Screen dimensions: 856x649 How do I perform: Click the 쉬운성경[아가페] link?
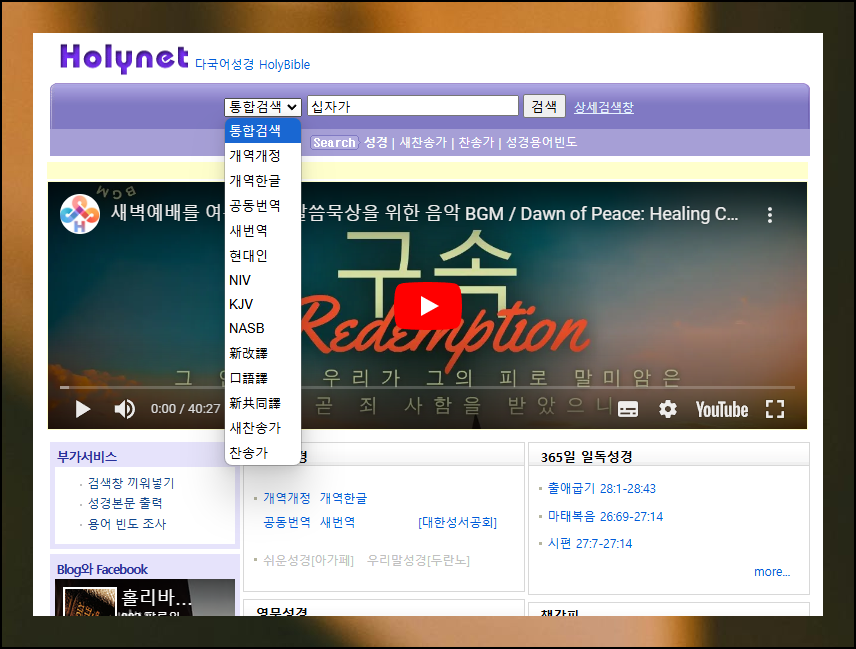308,560
